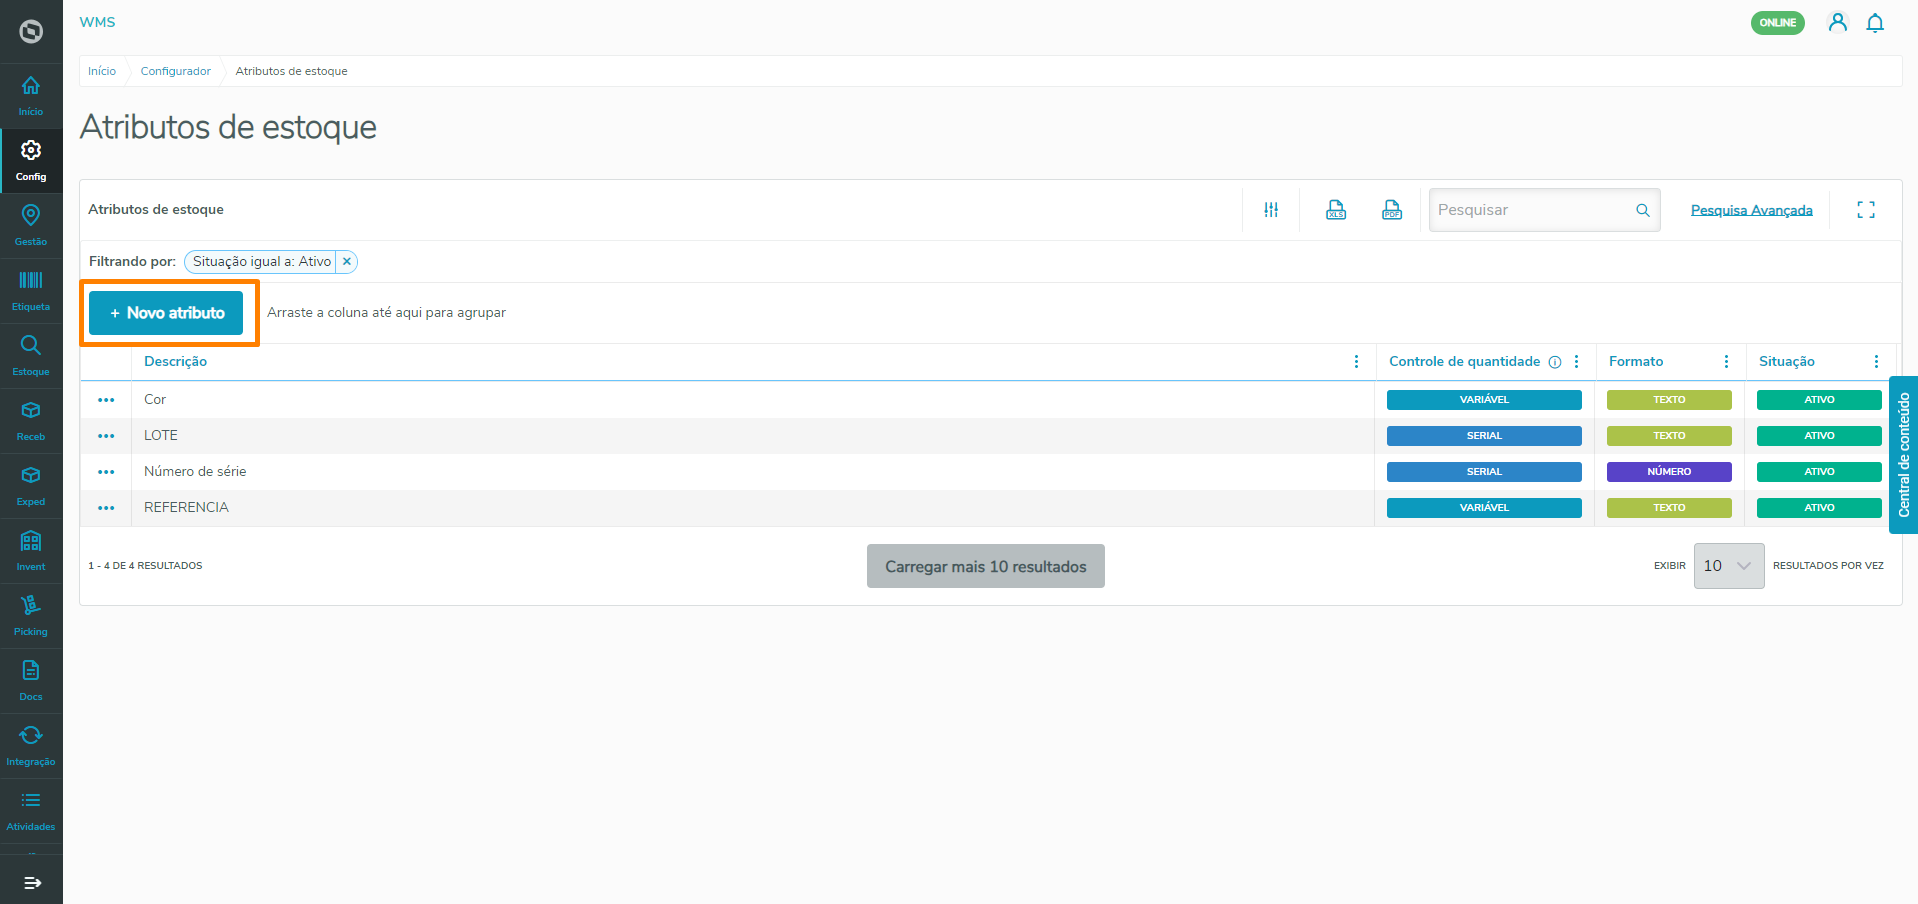Open the Docs sidebar section
1918x904 pixels.
(x=31, y=681)
